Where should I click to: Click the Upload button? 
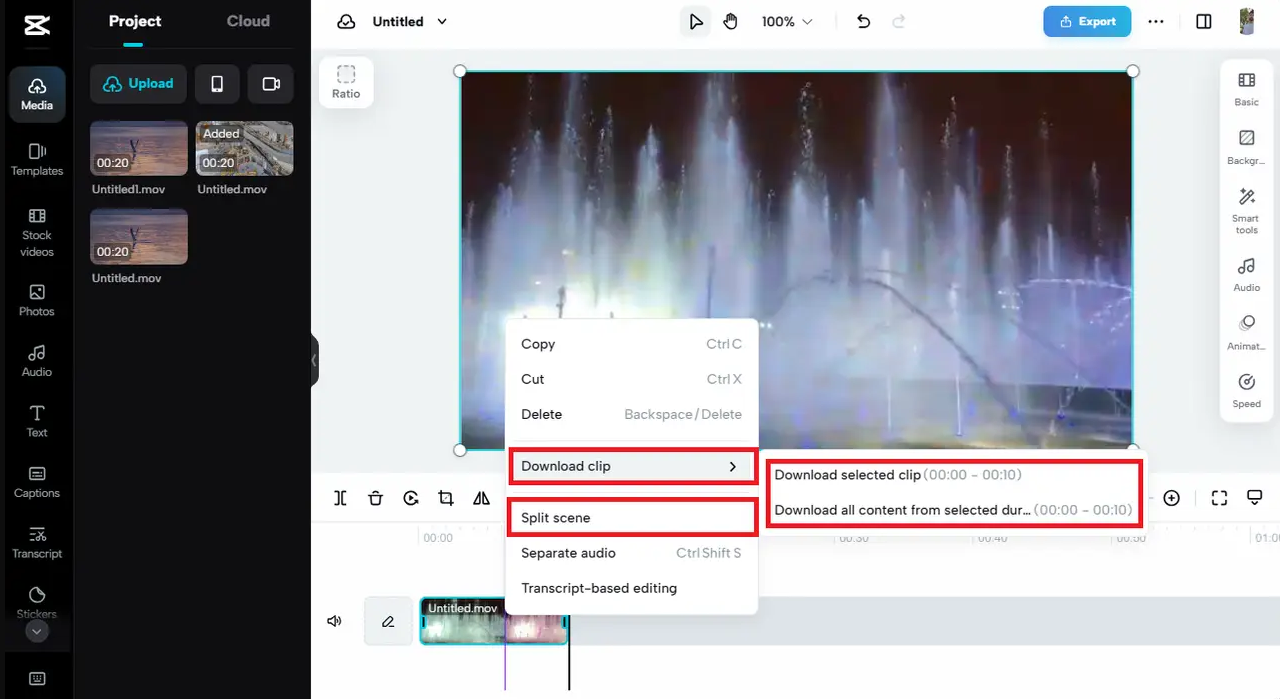coord(138,84)
